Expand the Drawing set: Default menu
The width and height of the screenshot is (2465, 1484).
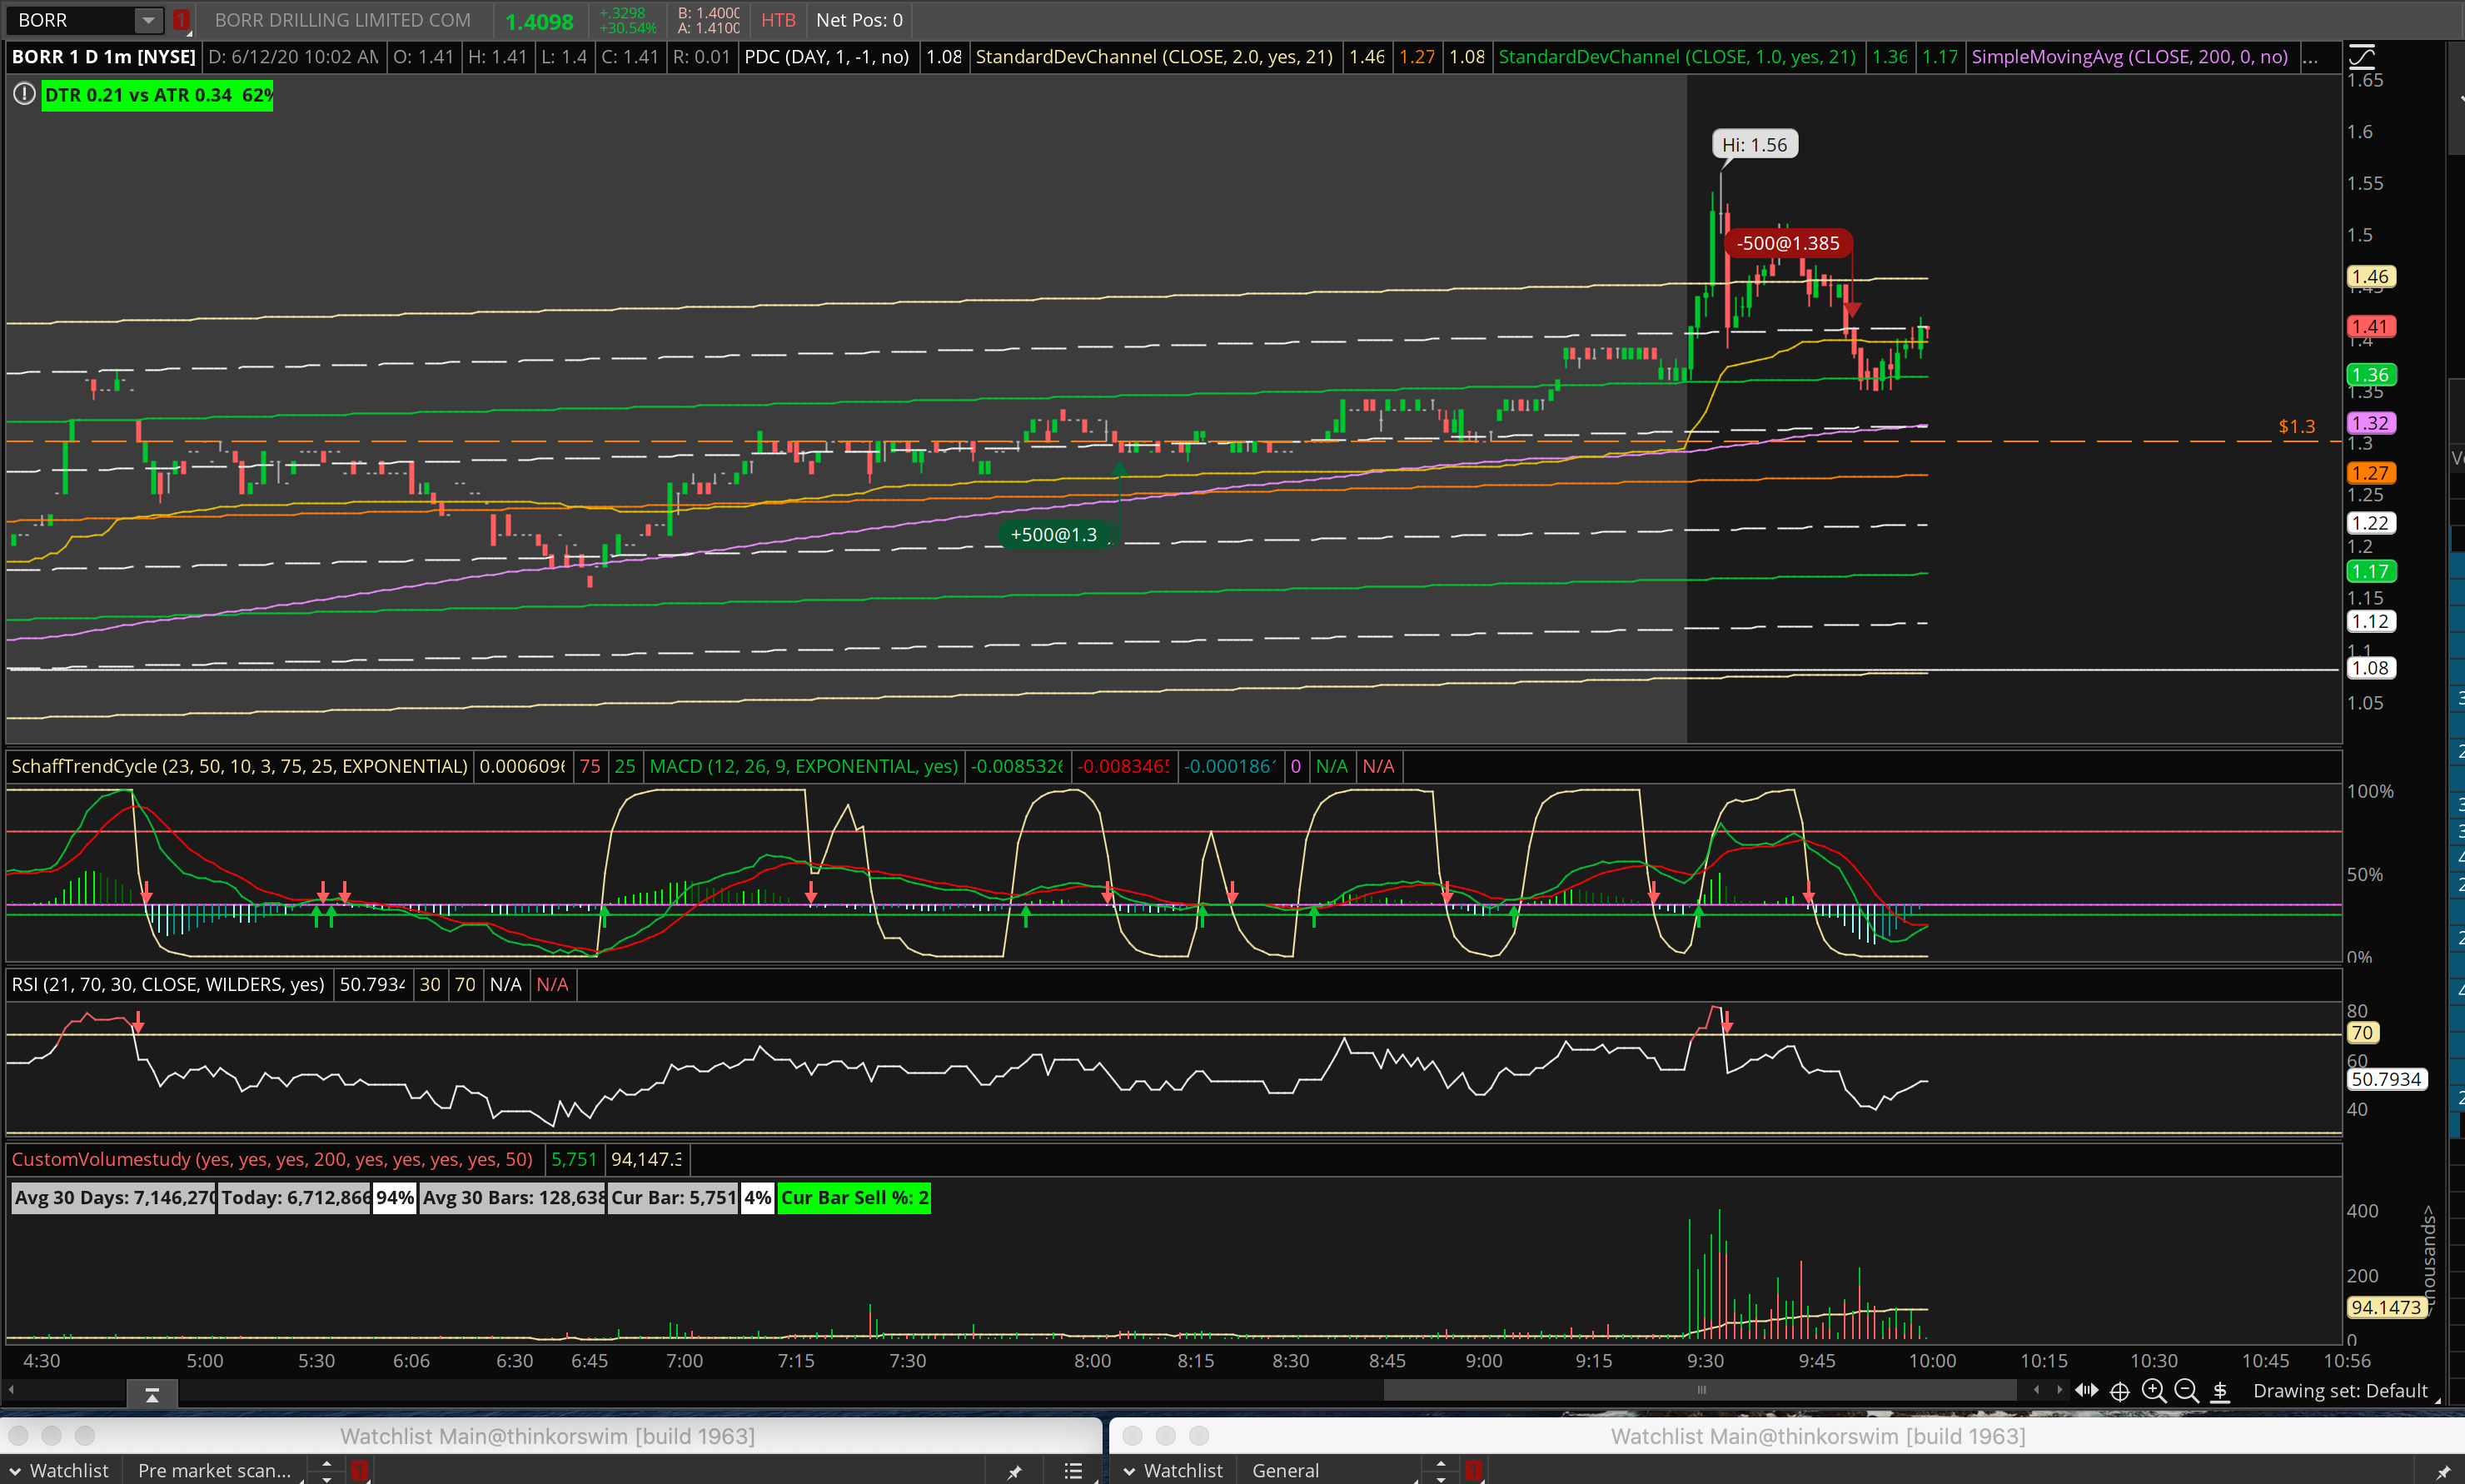point(2341,1391)
